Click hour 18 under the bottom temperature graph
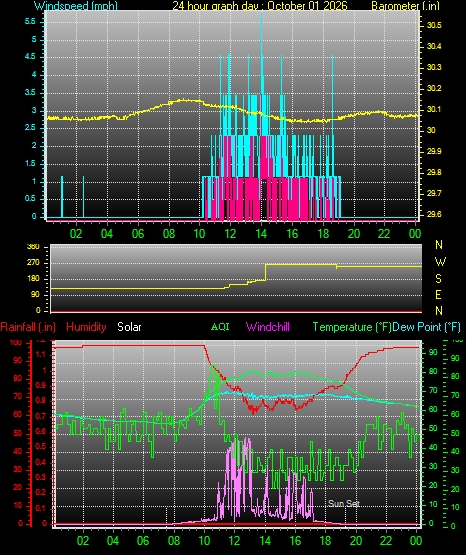This screenshot has height=555, width=466. tap(325, 540)
